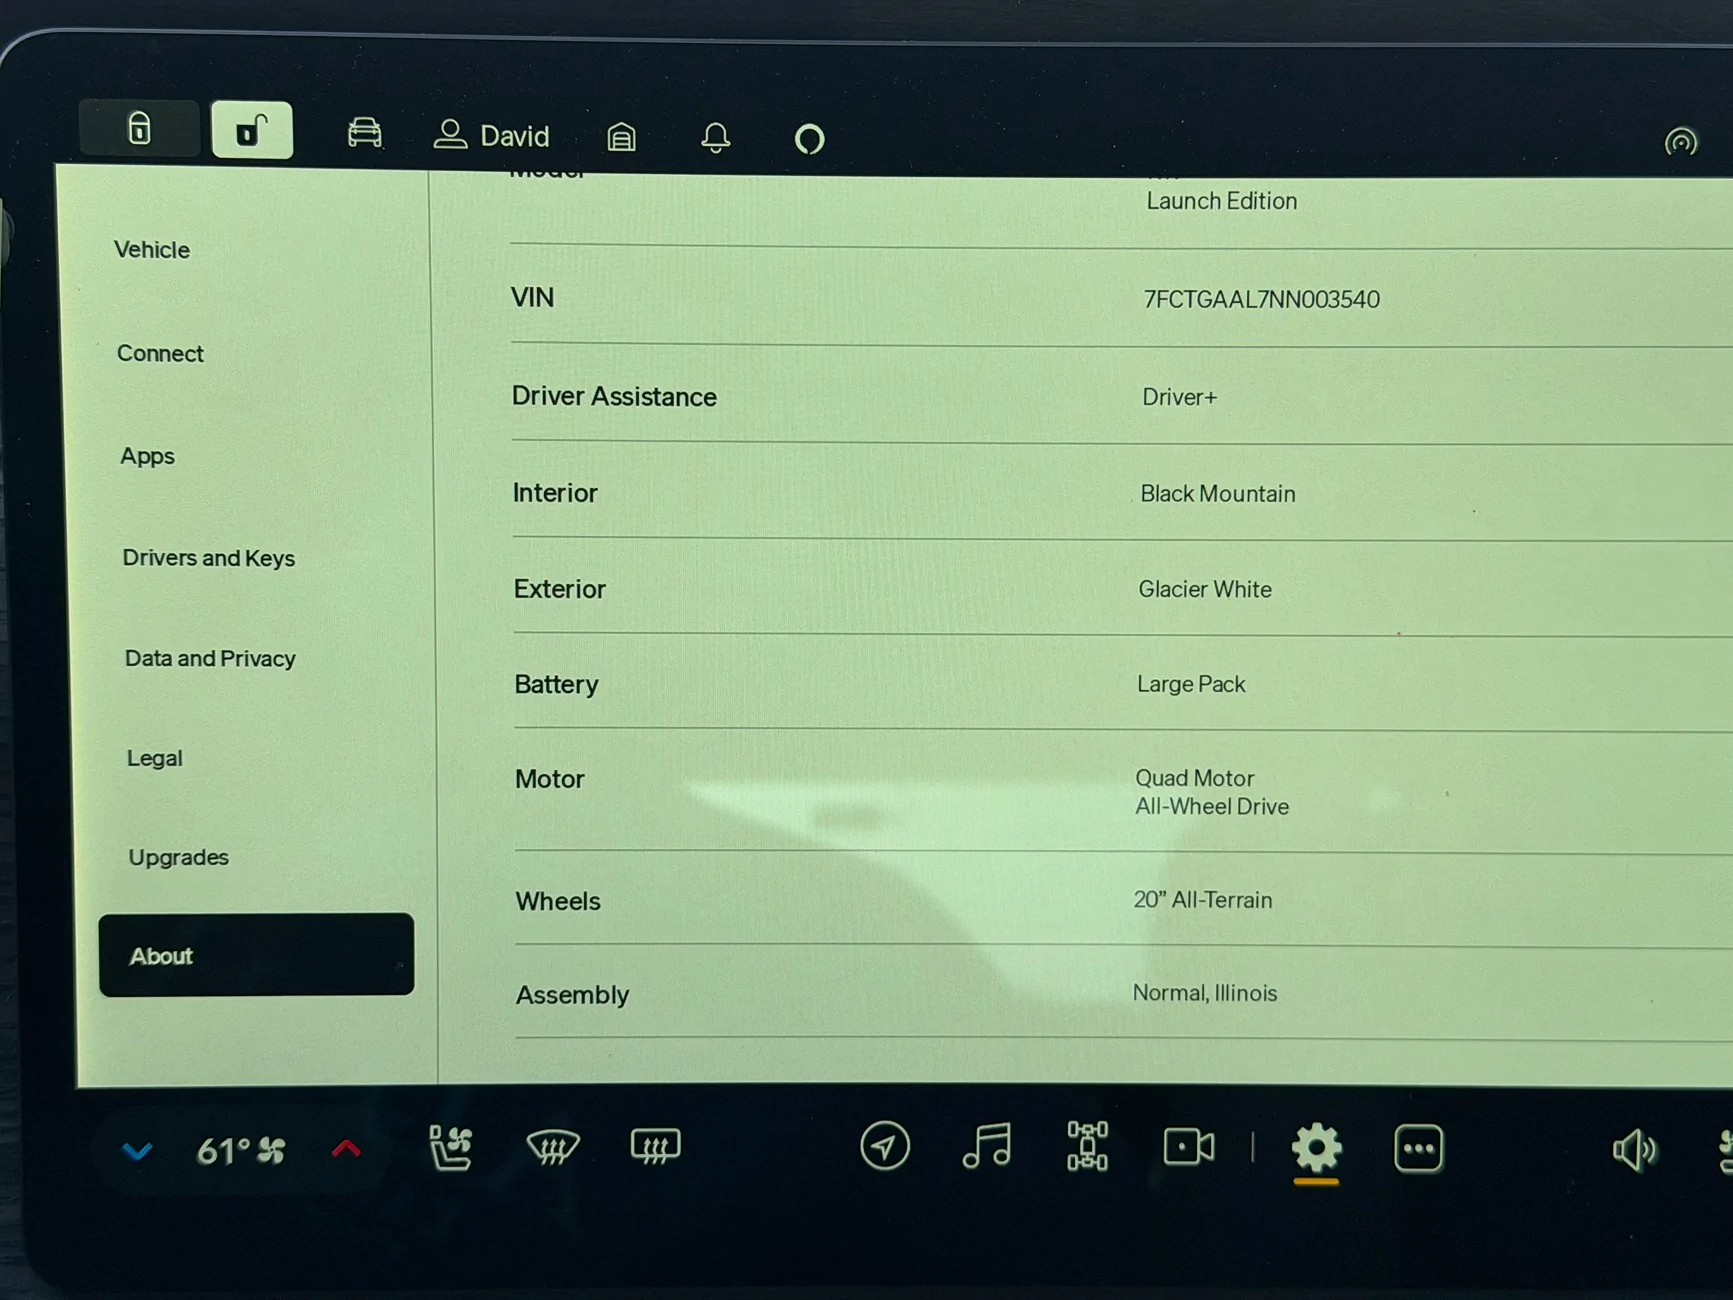
Task: Tap the unlock vehicle icon
Action: (252, 130)
